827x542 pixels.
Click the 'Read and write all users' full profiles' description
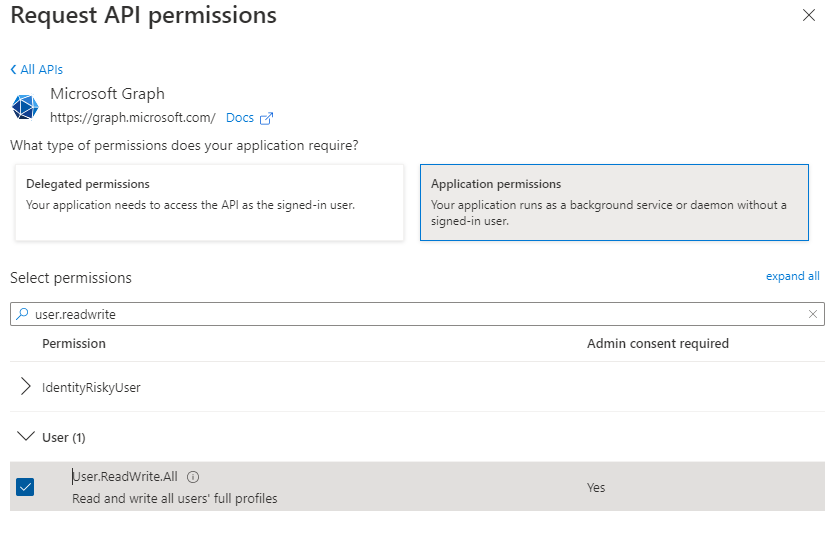pyautogui.click(x=175, y=498)
